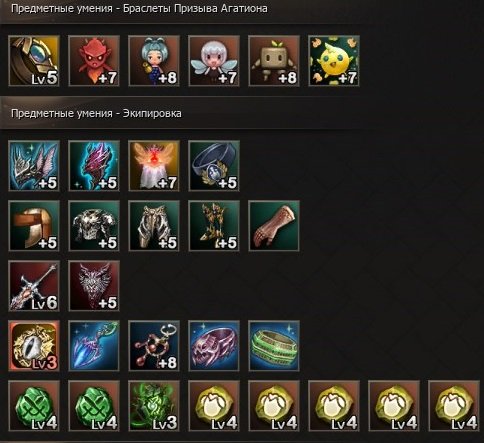Select the yellow chick agathion +7 icon

334,61
